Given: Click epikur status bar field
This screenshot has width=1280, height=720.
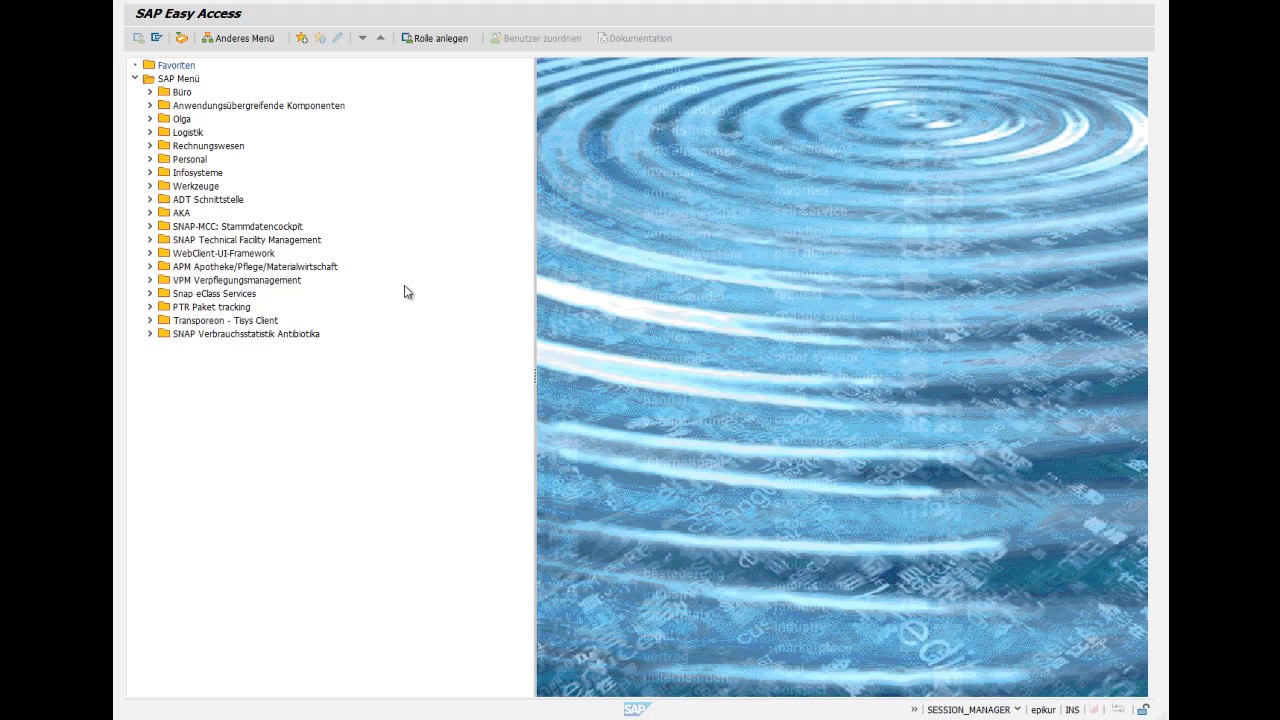Looking at the screenshot, I should click(x=1043, y=709).
